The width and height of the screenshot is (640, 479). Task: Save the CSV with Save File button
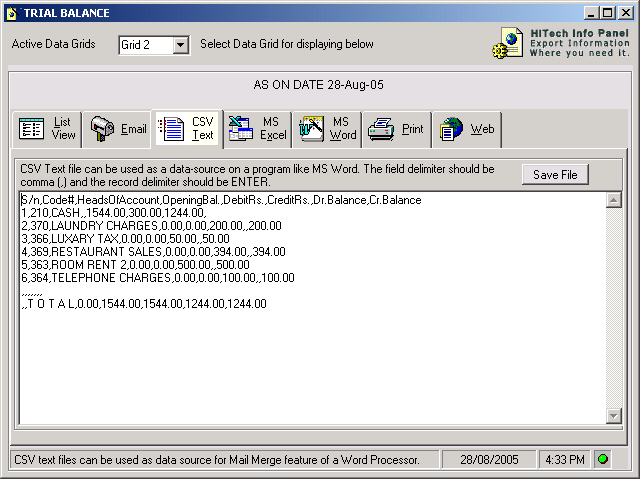click(555, 175)
